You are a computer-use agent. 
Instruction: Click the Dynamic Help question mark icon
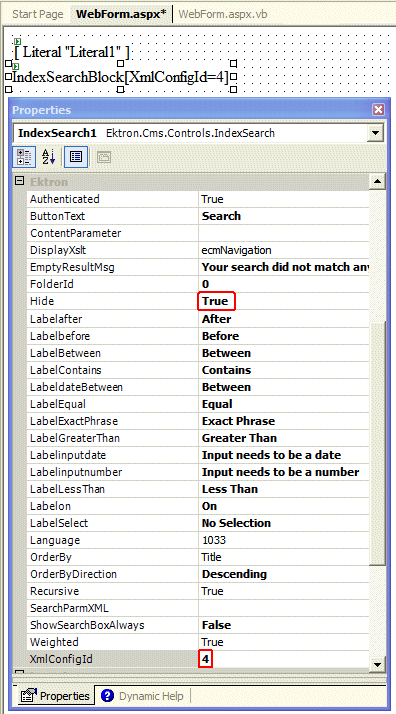[107, 696]
